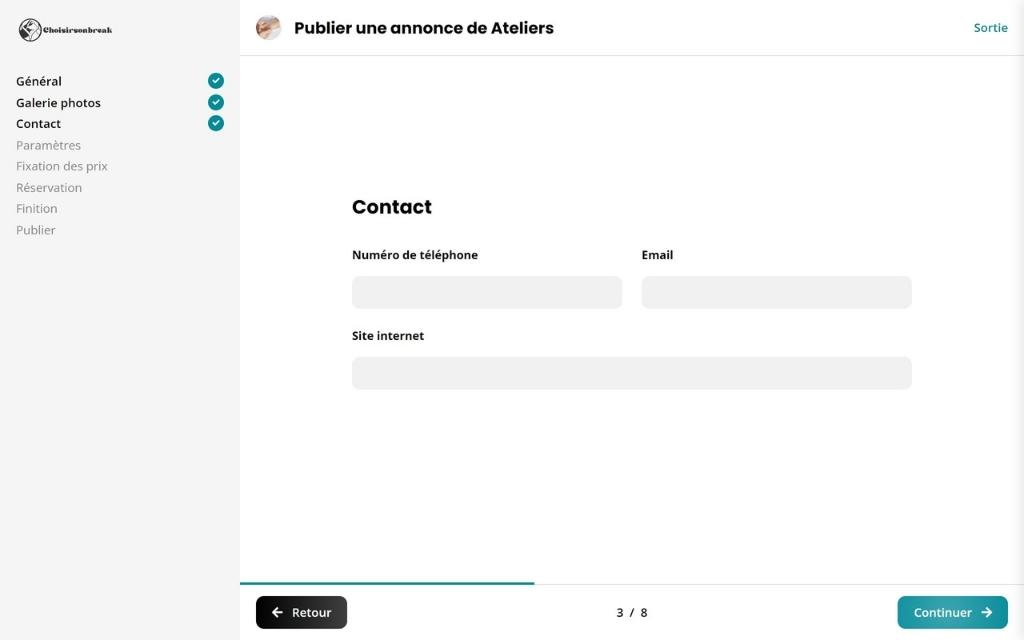The image size is (1024, 640).
Task: Focus the Site internet input field
Action: point(631,373)
